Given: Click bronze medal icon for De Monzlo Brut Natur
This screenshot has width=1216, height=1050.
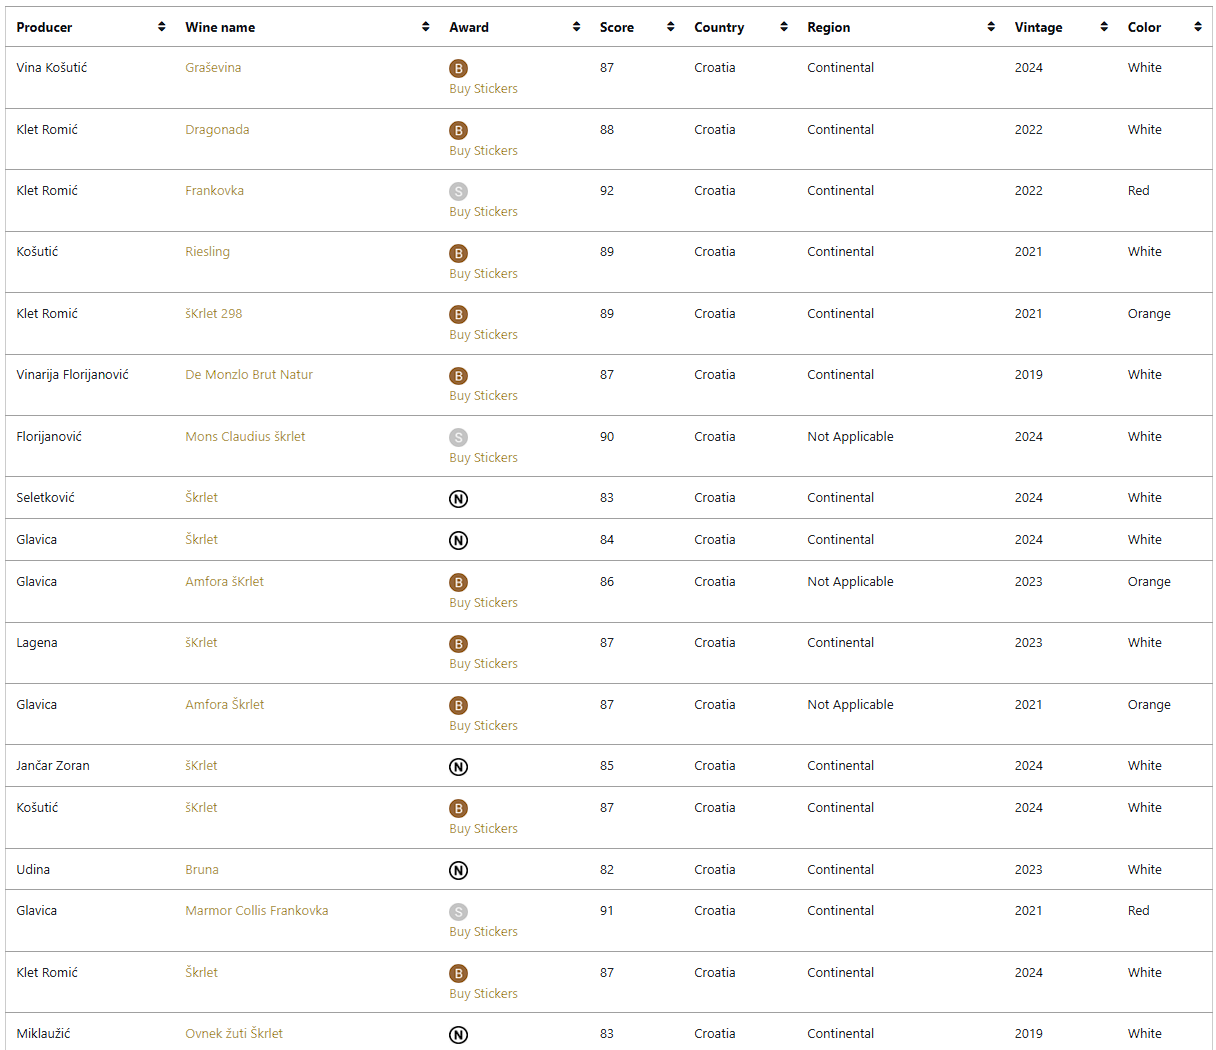Looking at the screenshot, I should pyautogui.click(x=458, y=376).
